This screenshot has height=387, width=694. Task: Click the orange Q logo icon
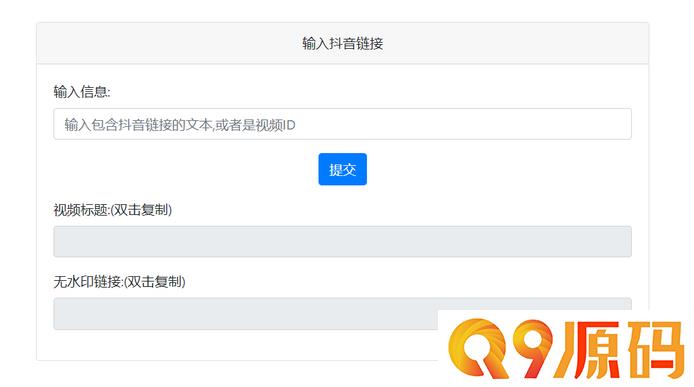pyautogui.click(x=477, y=349)
